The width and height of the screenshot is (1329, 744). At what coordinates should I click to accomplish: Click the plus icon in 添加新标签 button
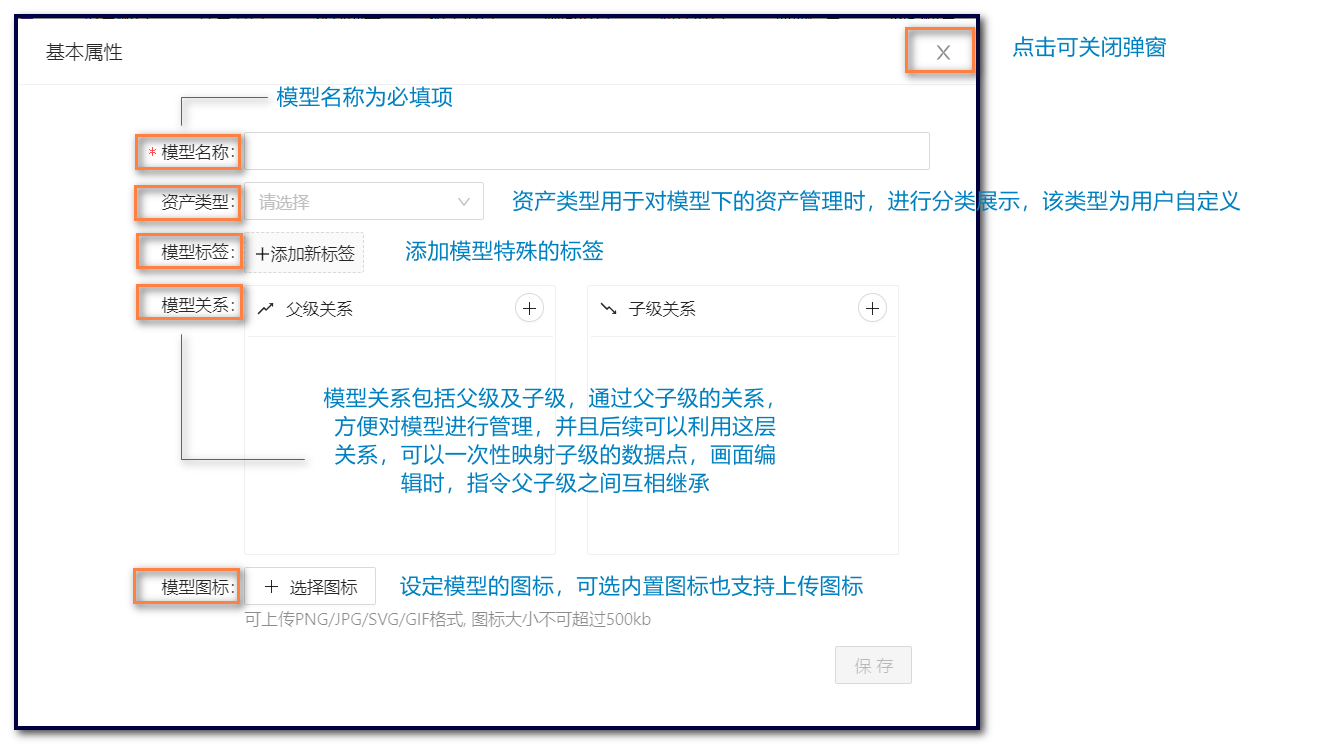[264, 253]
